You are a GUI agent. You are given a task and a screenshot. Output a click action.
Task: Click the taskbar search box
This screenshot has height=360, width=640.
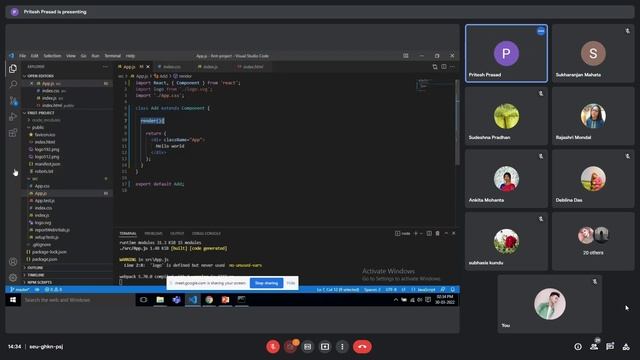78,300
